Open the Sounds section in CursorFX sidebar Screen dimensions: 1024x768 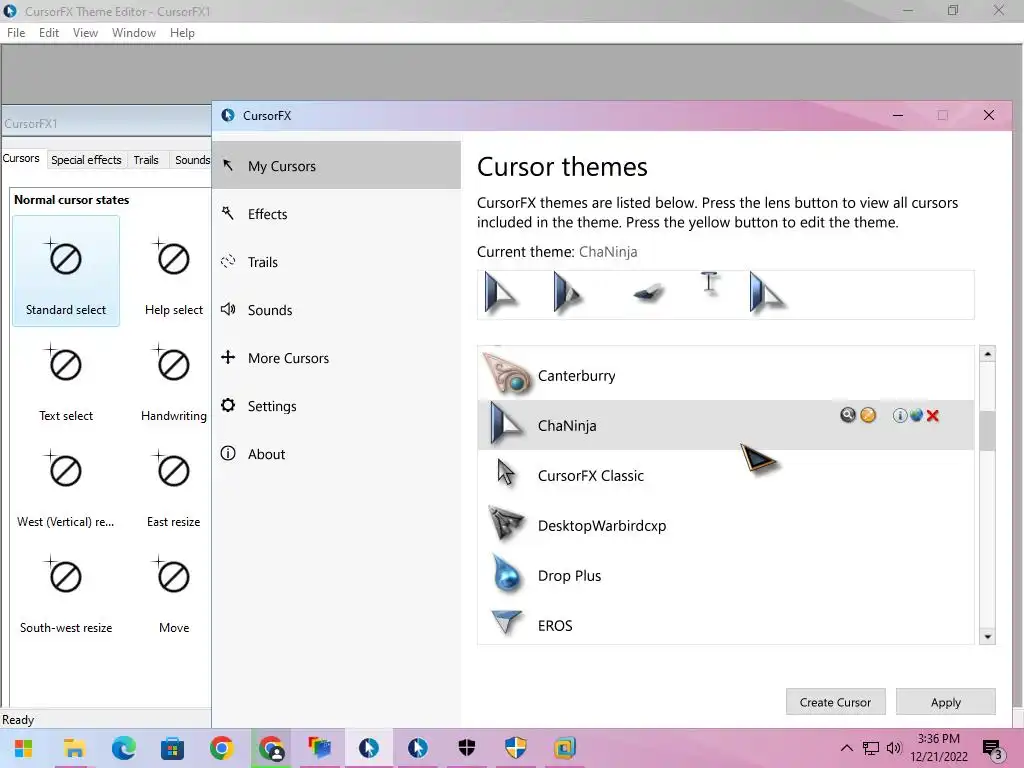click(x=336, y=310)
